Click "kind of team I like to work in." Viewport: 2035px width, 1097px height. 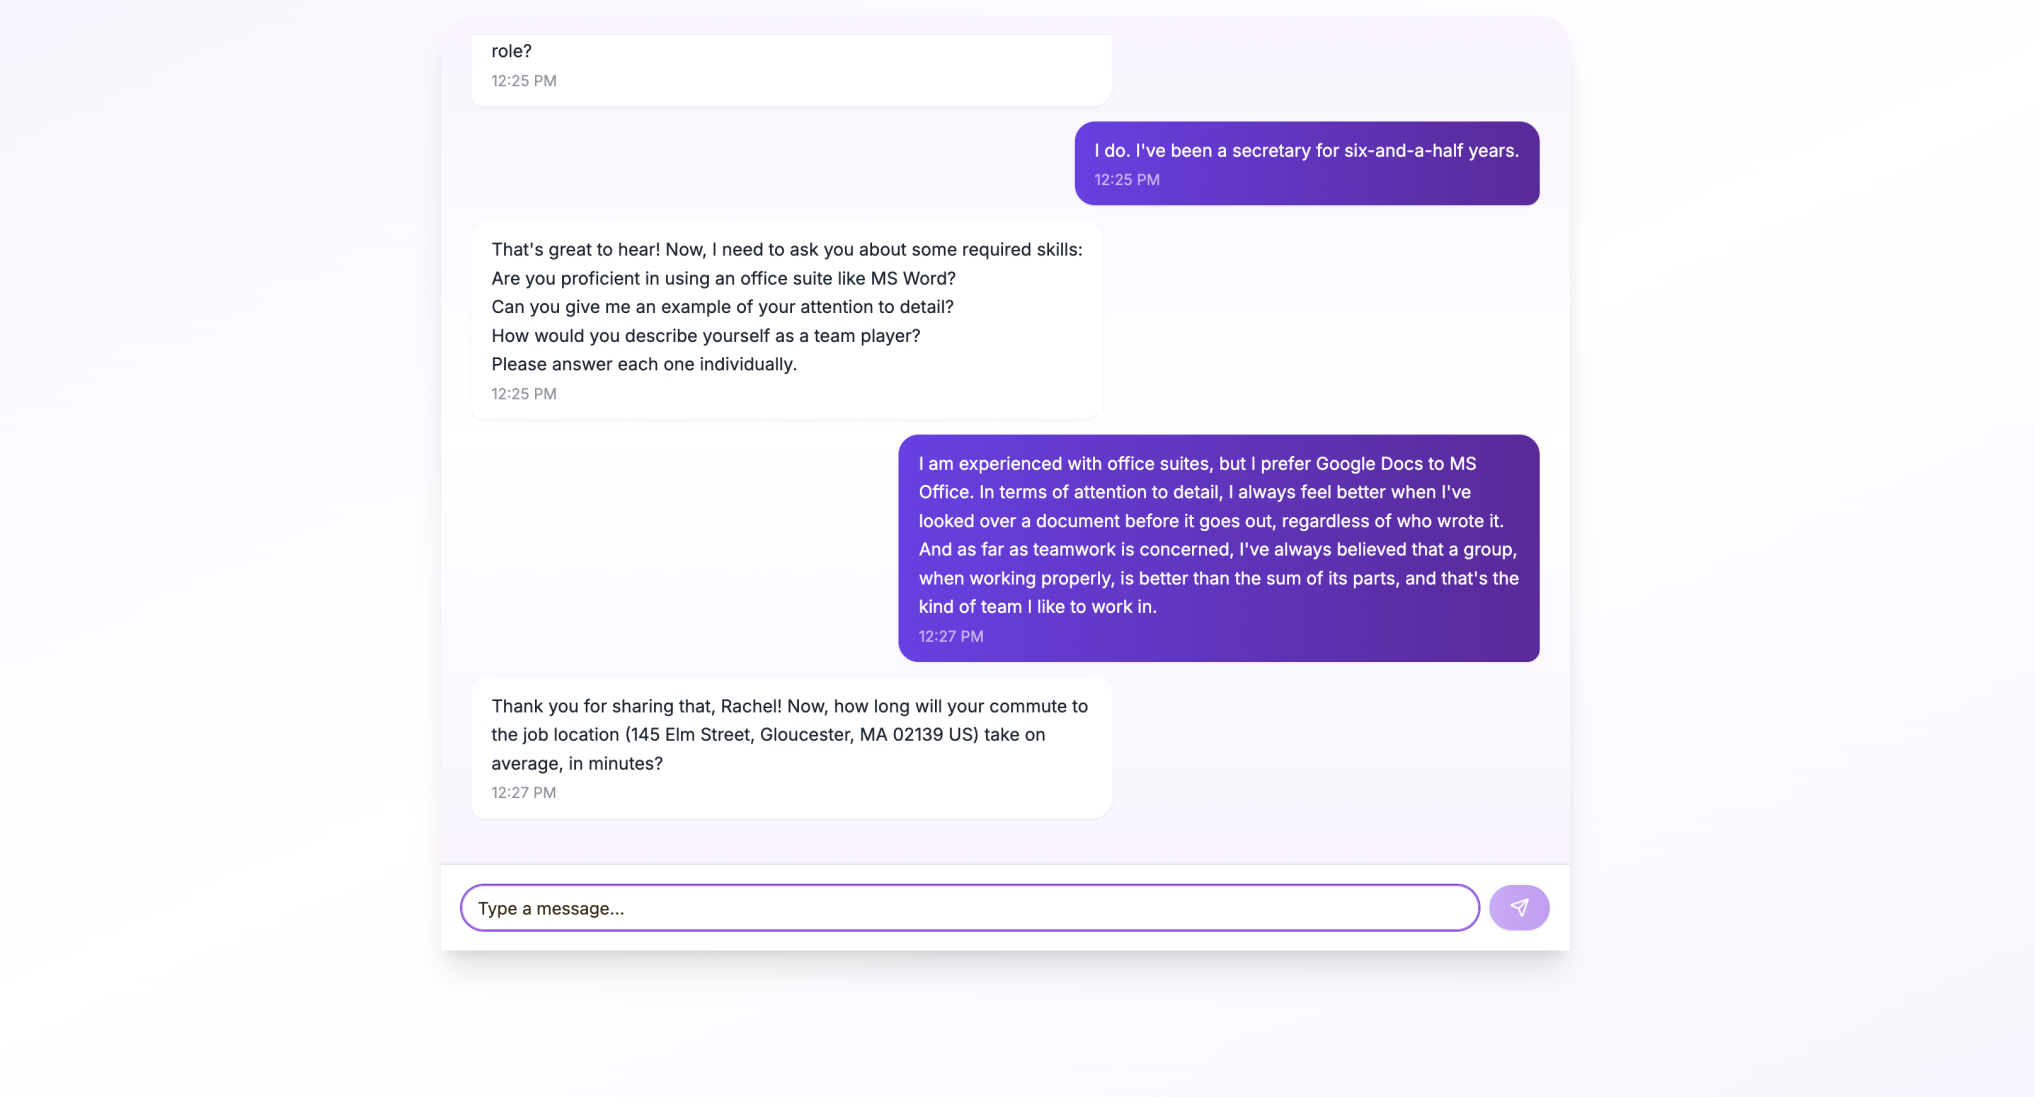point(1037,607)
